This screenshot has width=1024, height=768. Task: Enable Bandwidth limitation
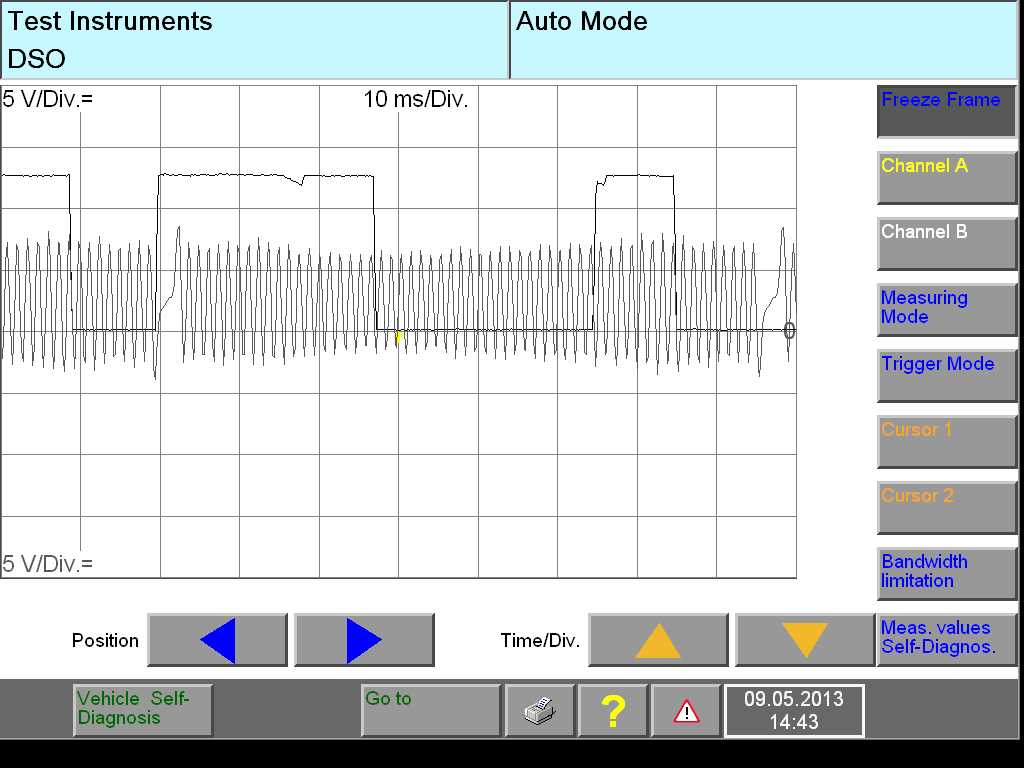click(946, 573)
